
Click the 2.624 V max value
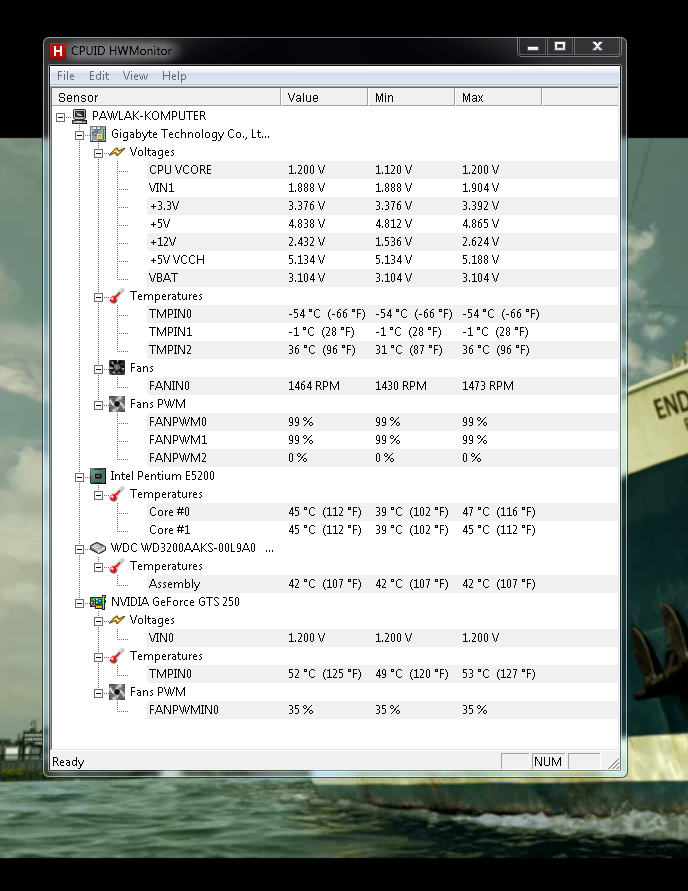[481, 242]
